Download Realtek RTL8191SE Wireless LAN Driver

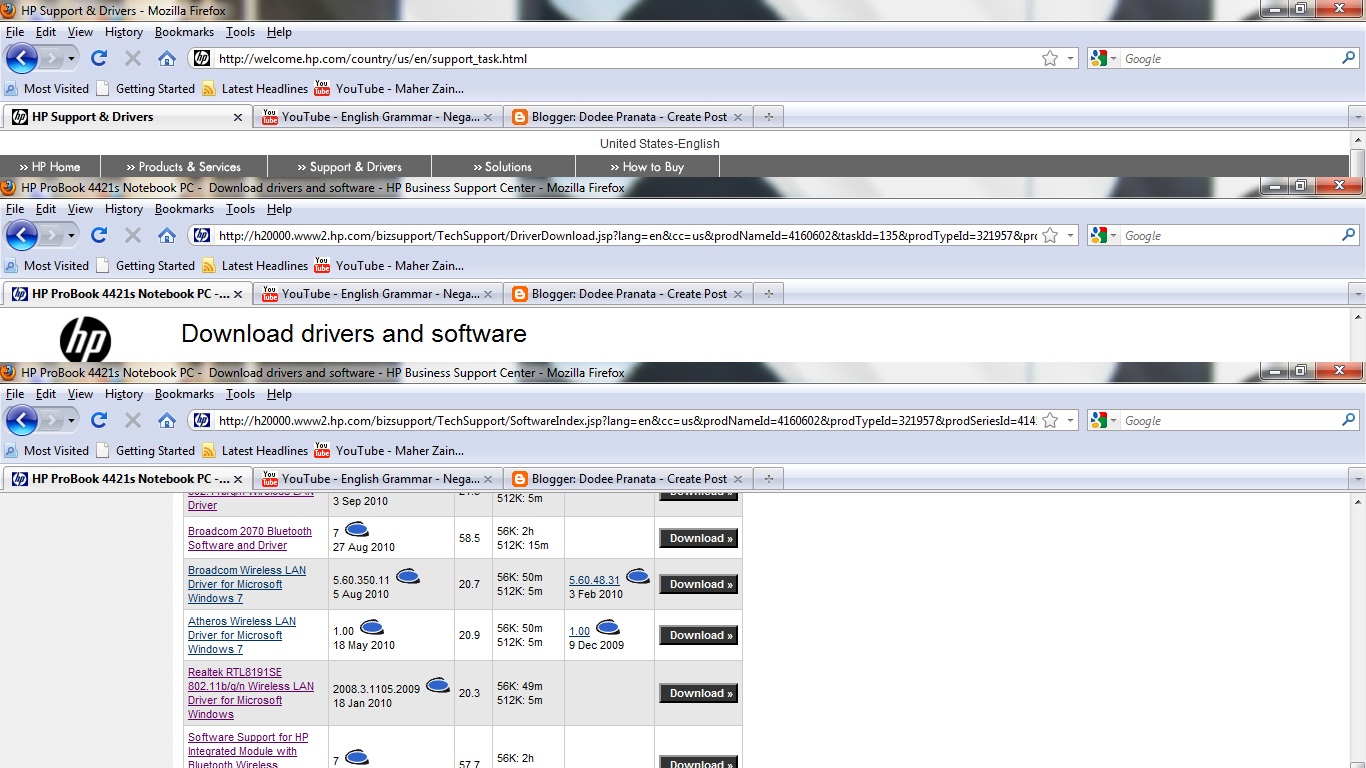pyautogui.click(x=698, y=693)
